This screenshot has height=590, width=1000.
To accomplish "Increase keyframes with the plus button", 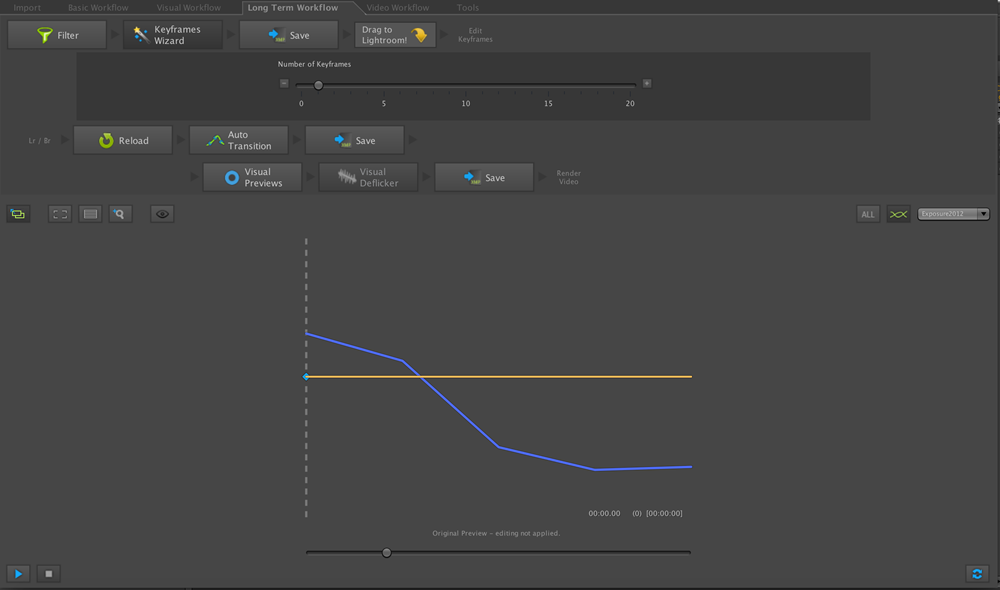I will click(647, 84).
